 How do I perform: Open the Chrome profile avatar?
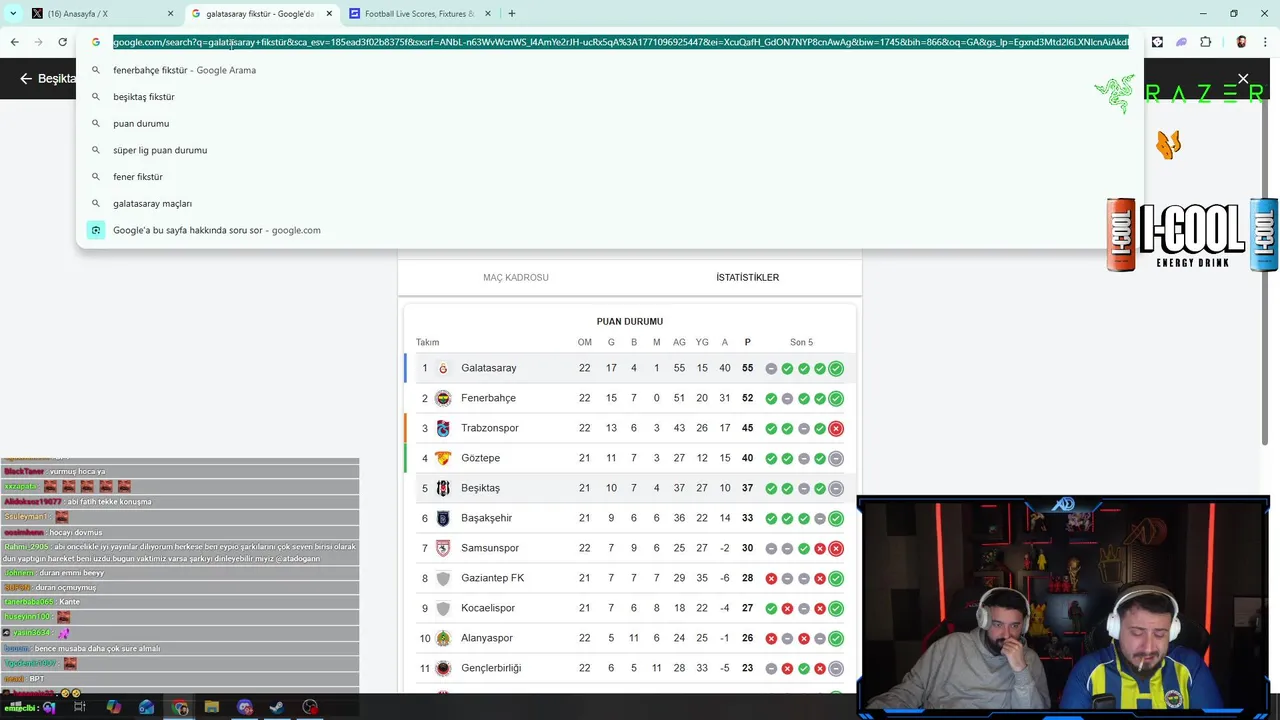pos(1241,42)
